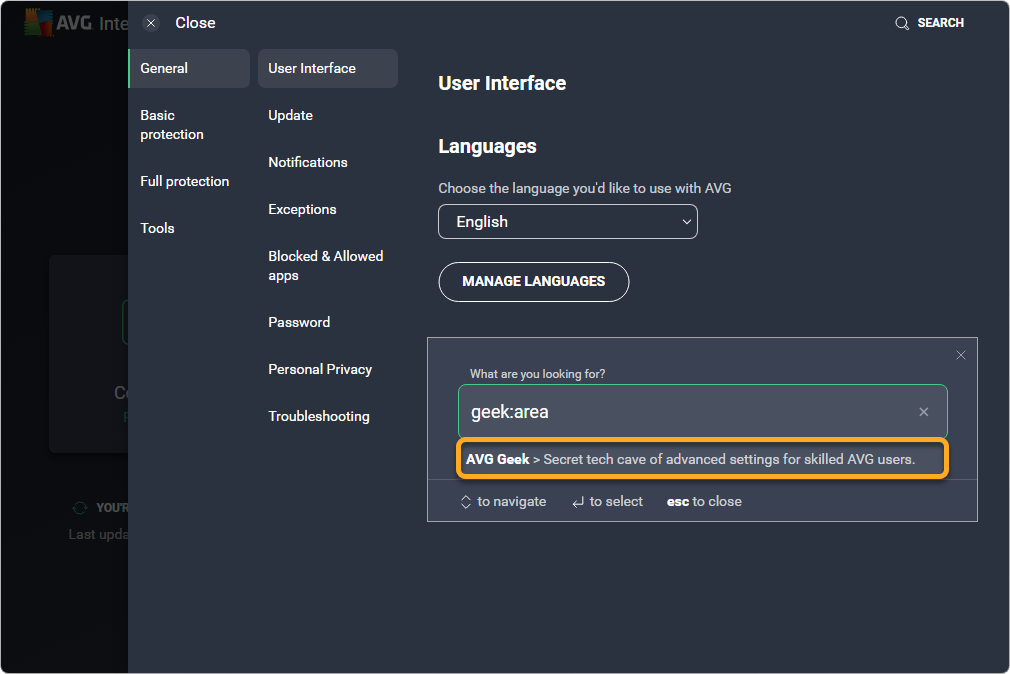
Task: Click the AVG logo icon
Action: click(39, 23)
